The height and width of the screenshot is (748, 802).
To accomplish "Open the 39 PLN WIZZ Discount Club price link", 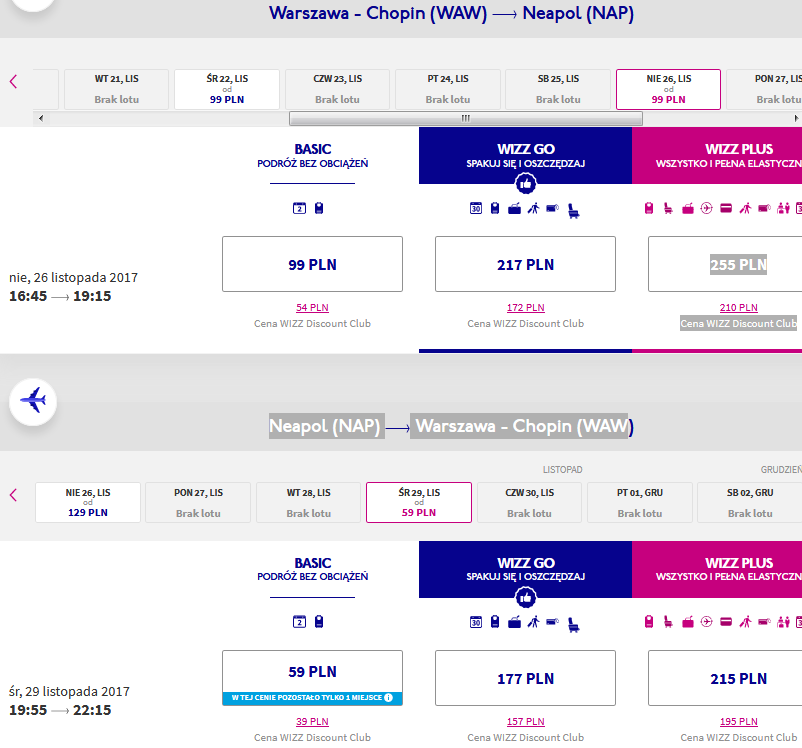I will point(313,721).
